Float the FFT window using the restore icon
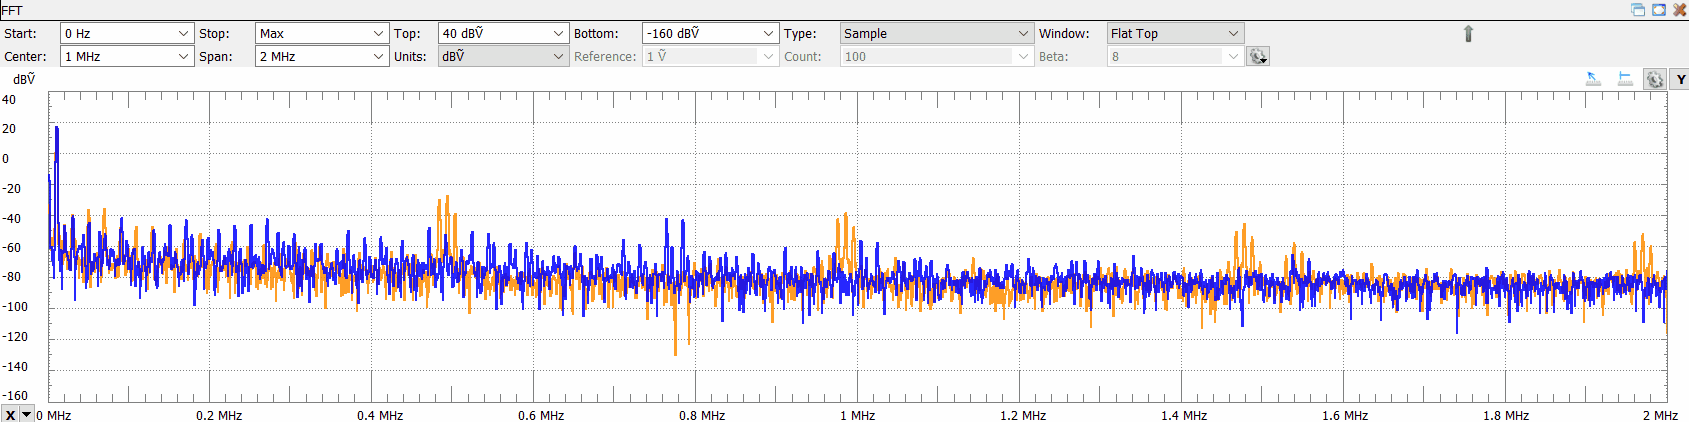This screenshot has height=422, width=1689. click(x=1638, y=10)
